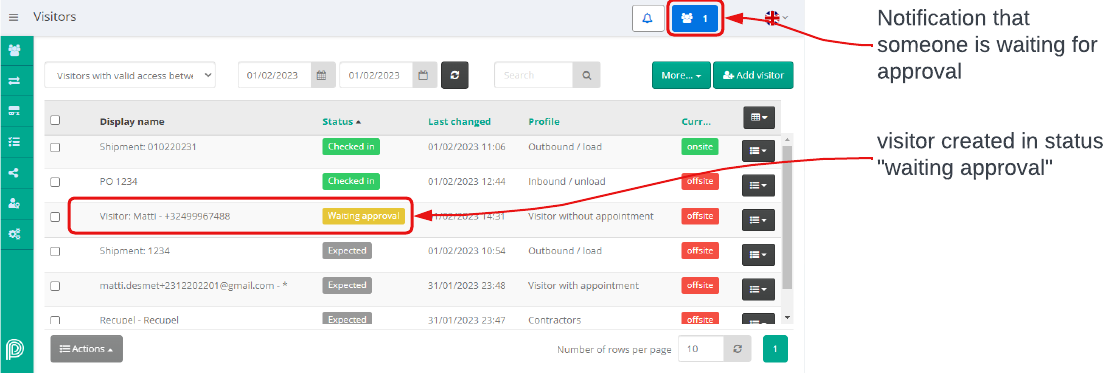Open the row menu for the matti.desmet email row
Screen dimensions: 1111x373
coord(758,289)
